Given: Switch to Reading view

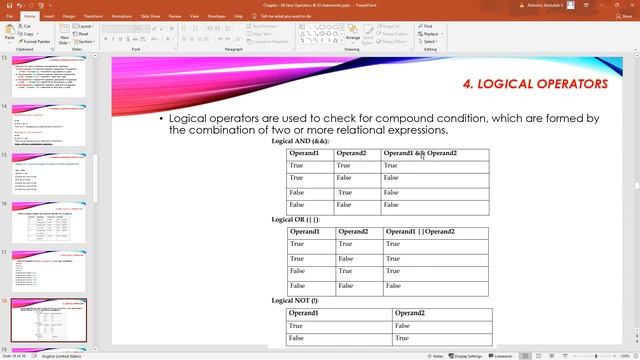Looking at the screenshot, I should (552, 356).
